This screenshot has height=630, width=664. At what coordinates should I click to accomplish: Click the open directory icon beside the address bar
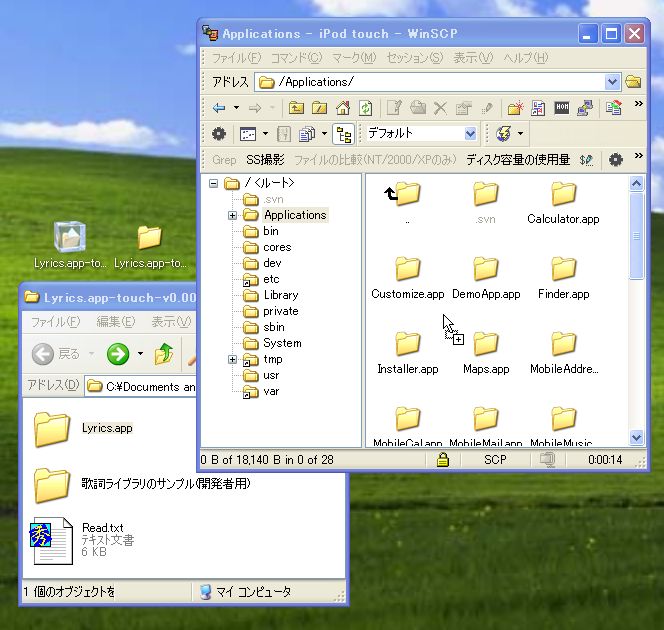[x=633, y=82]
